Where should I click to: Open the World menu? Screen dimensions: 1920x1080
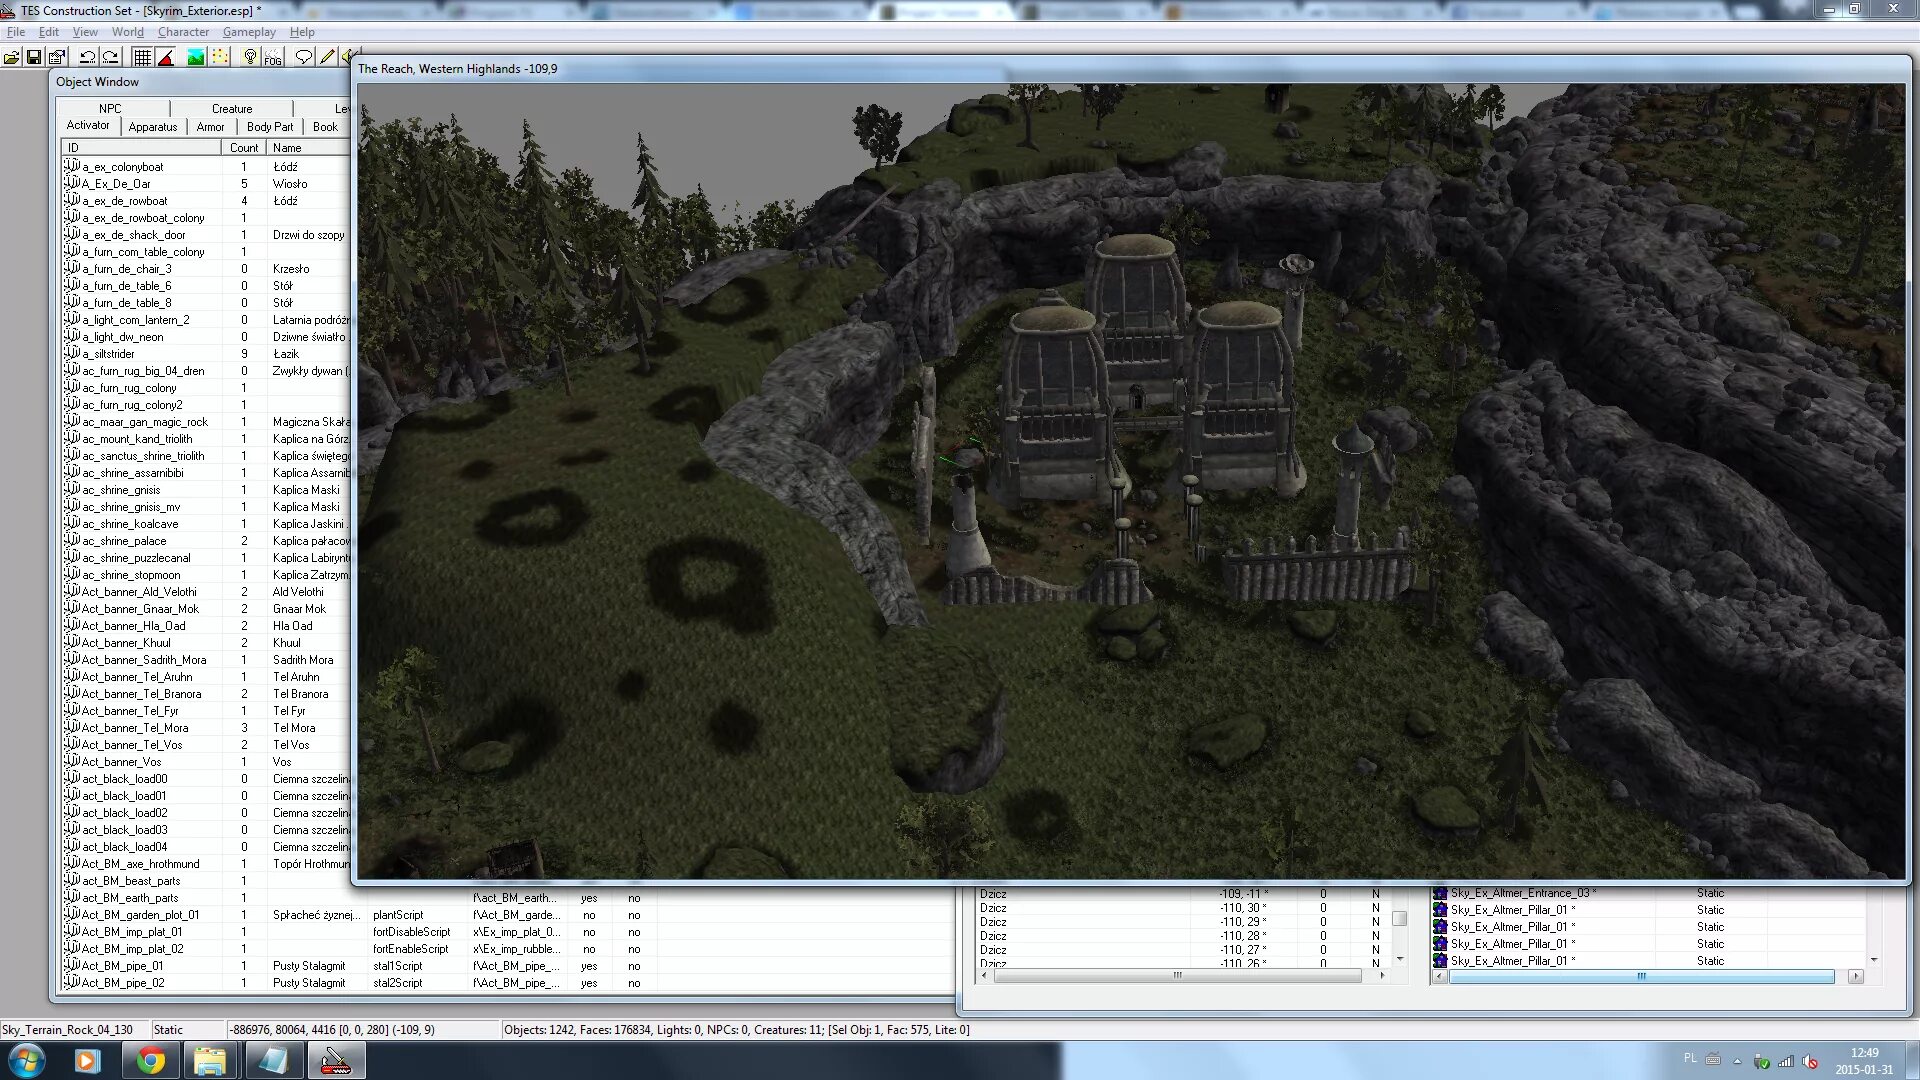127,32
